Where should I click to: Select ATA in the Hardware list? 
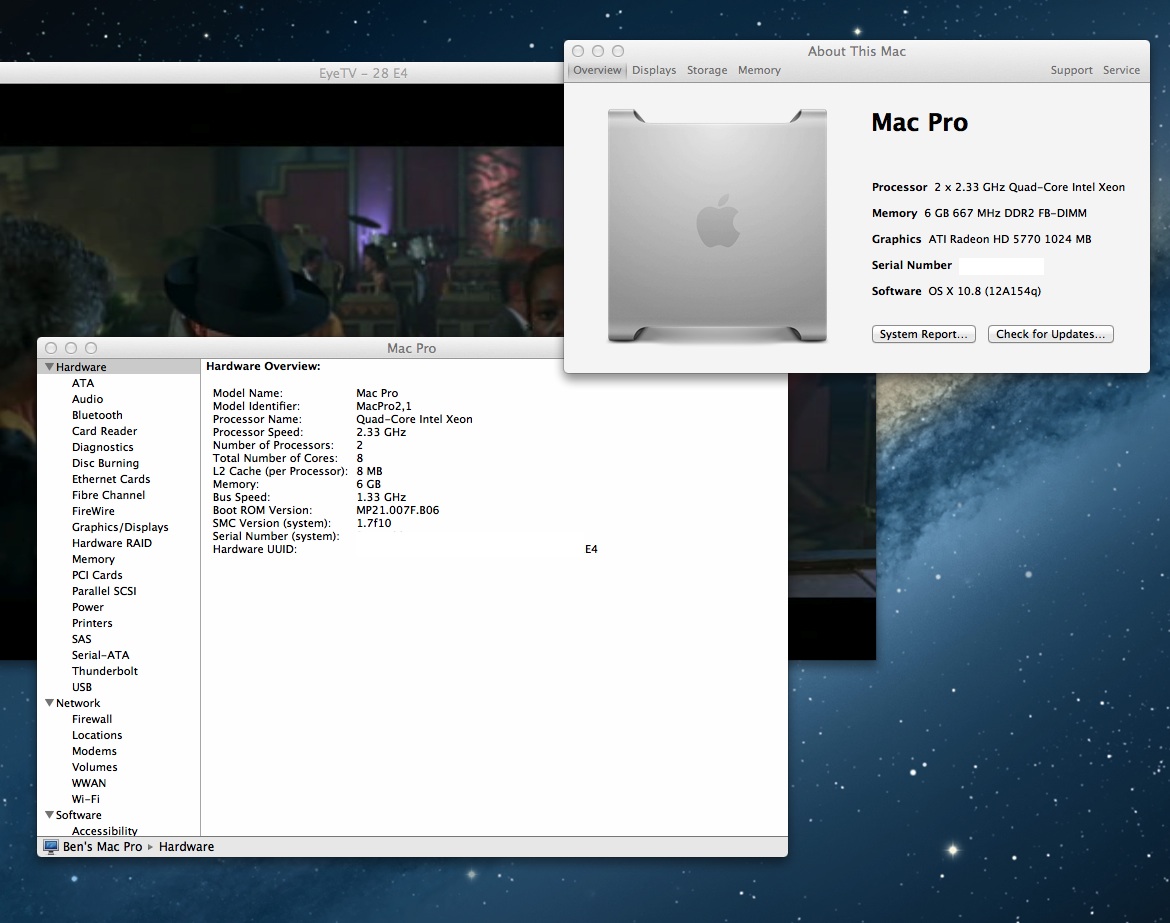coord(83,383)
